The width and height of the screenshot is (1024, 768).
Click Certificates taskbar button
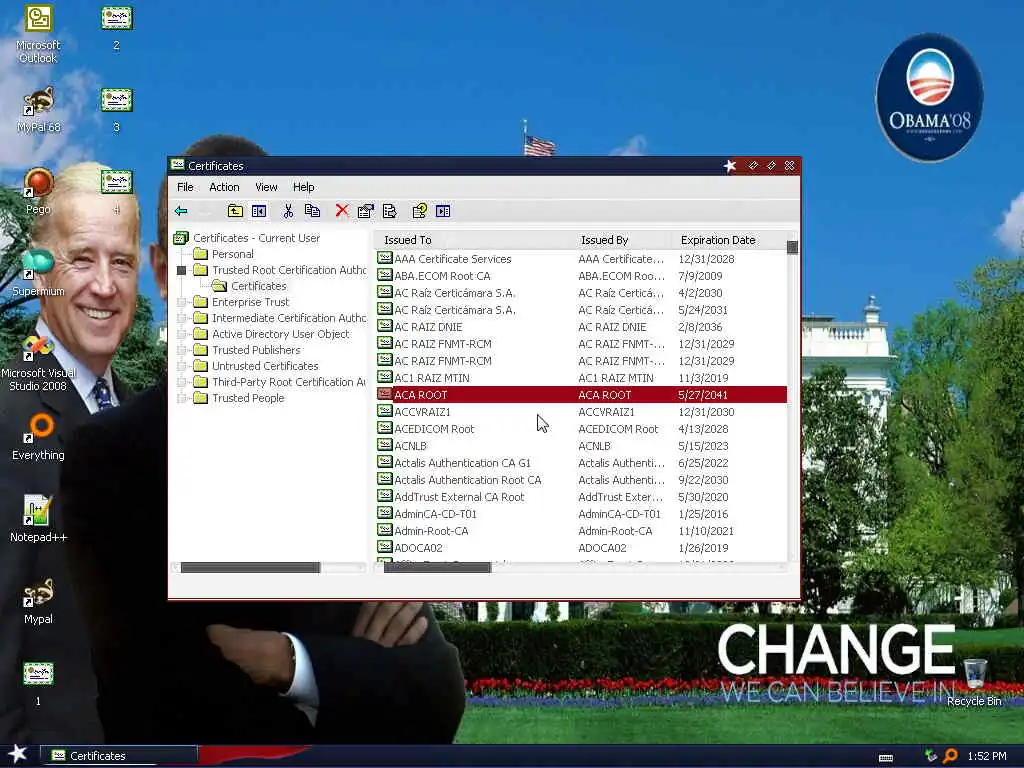pos(120,756)
